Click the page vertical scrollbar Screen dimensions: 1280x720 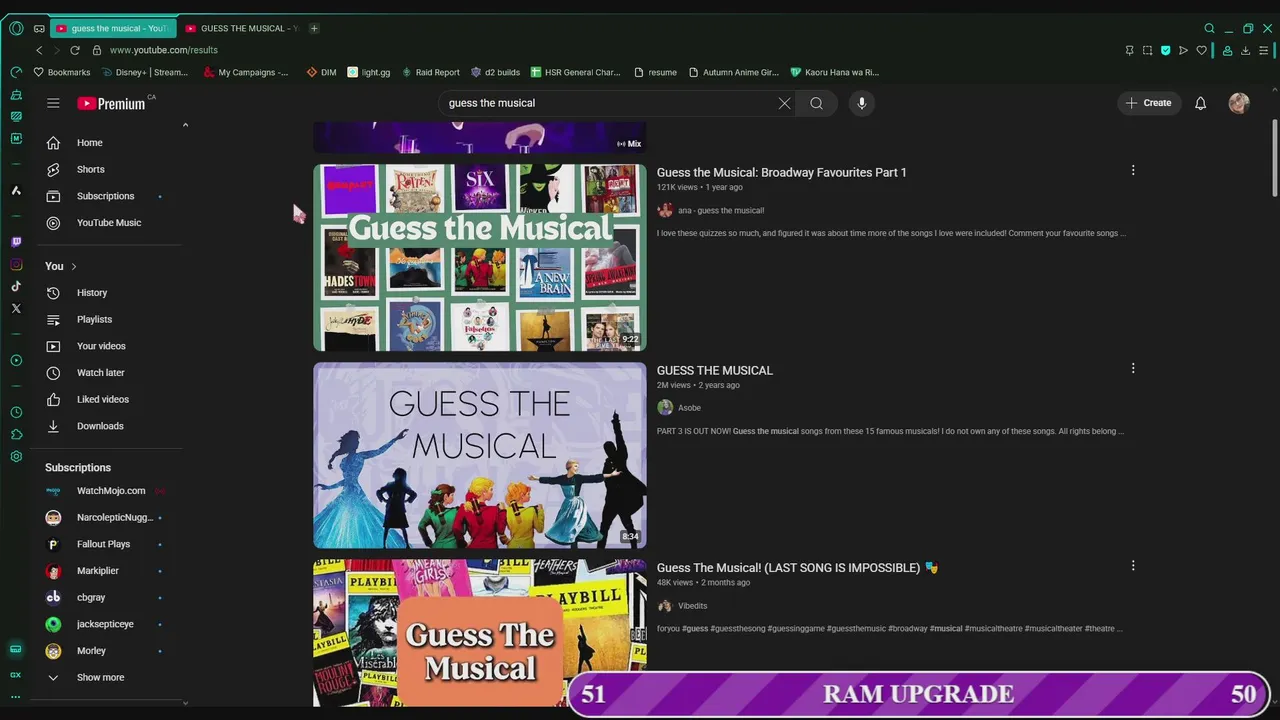click(x=1274, y=160)
